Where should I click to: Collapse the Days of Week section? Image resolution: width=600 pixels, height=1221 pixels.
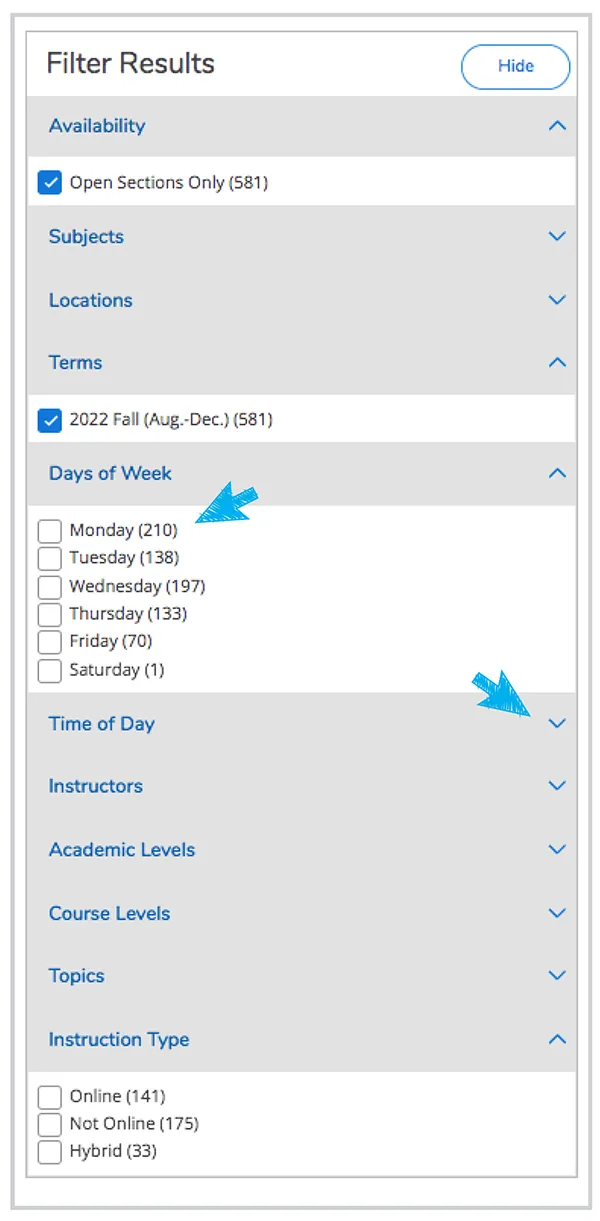pyautogui.click(x=557, y=473)
